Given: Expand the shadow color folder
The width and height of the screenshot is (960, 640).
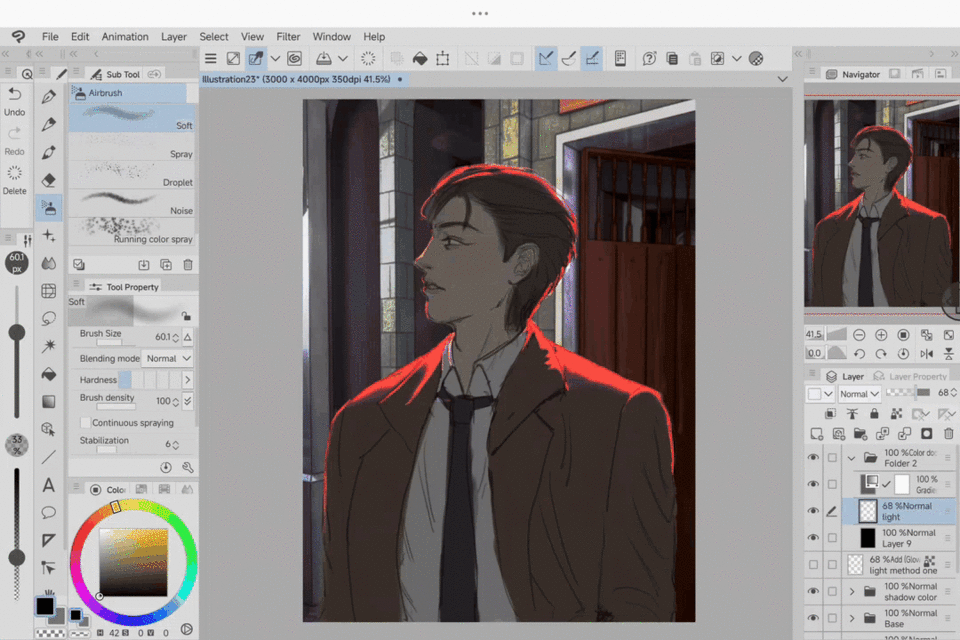Looking at the screenshot, I should [x=852, y=592].
